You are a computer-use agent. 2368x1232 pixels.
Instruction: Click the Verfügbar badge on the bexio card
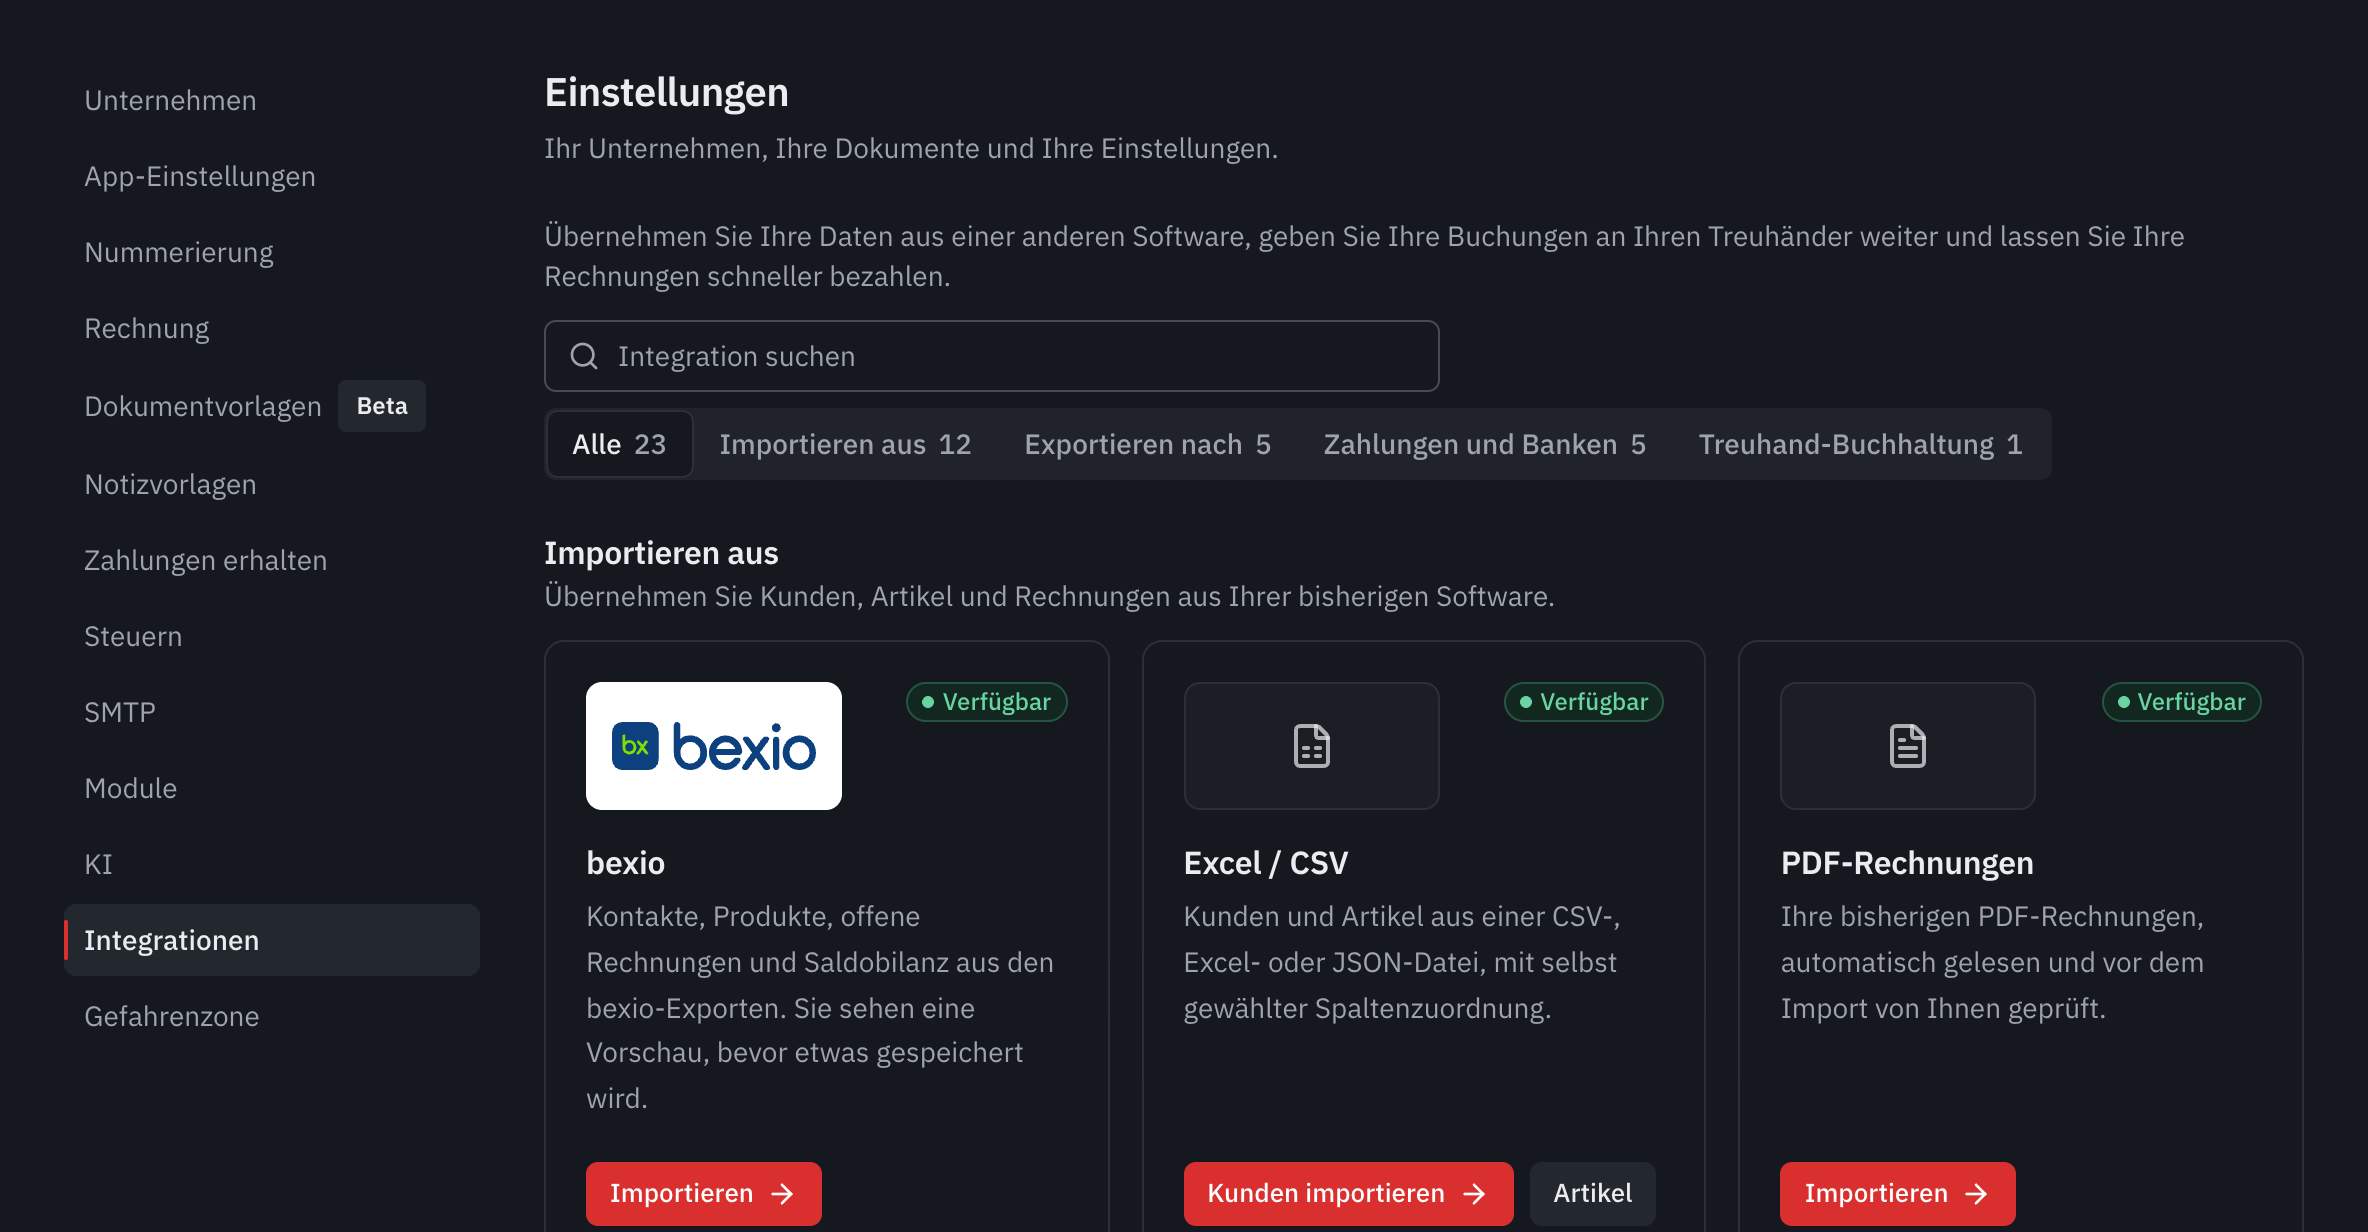986,702
